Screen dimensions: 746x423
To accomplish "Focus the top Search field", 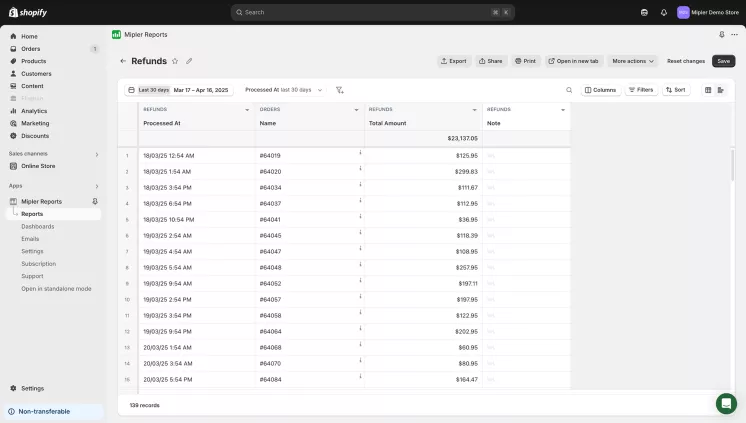I will pos(373,12).
